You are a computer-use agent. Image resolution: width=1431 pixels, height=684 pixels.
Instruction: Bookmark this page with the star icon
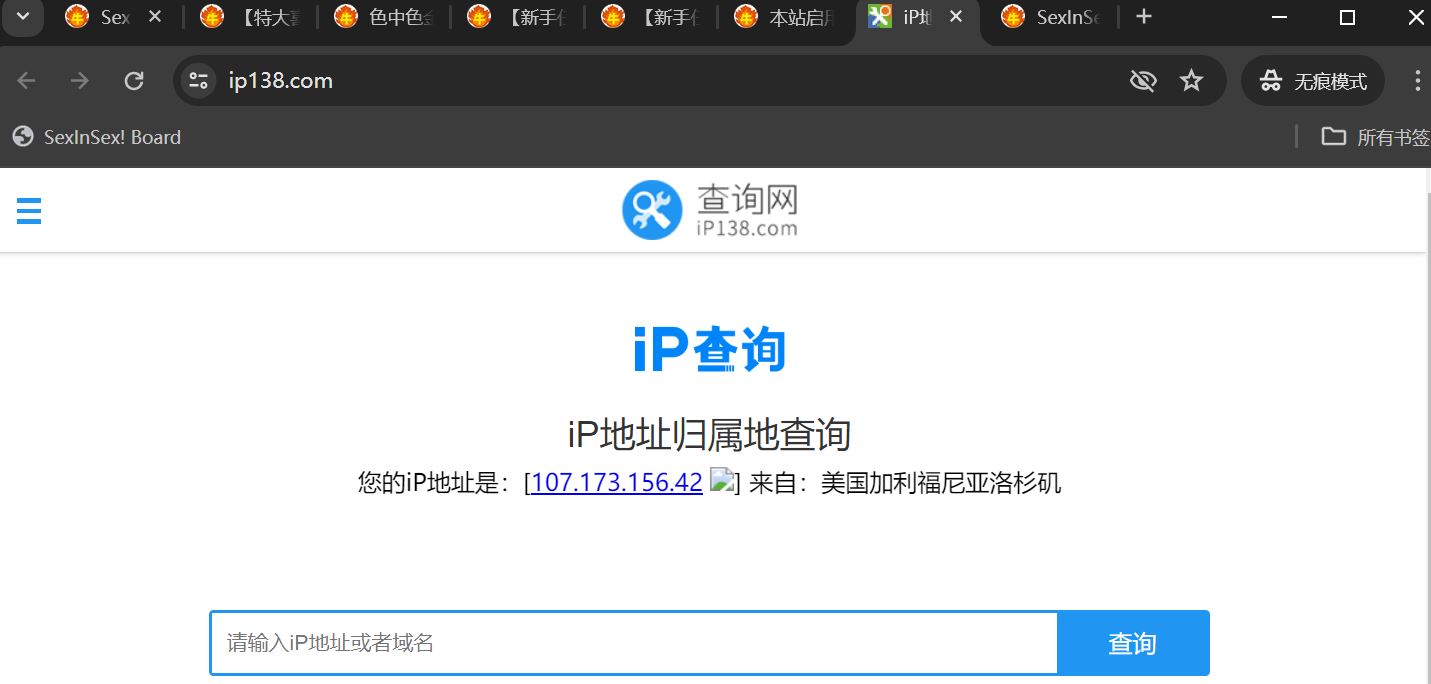pyautogui.click(x=1191, y=81)
